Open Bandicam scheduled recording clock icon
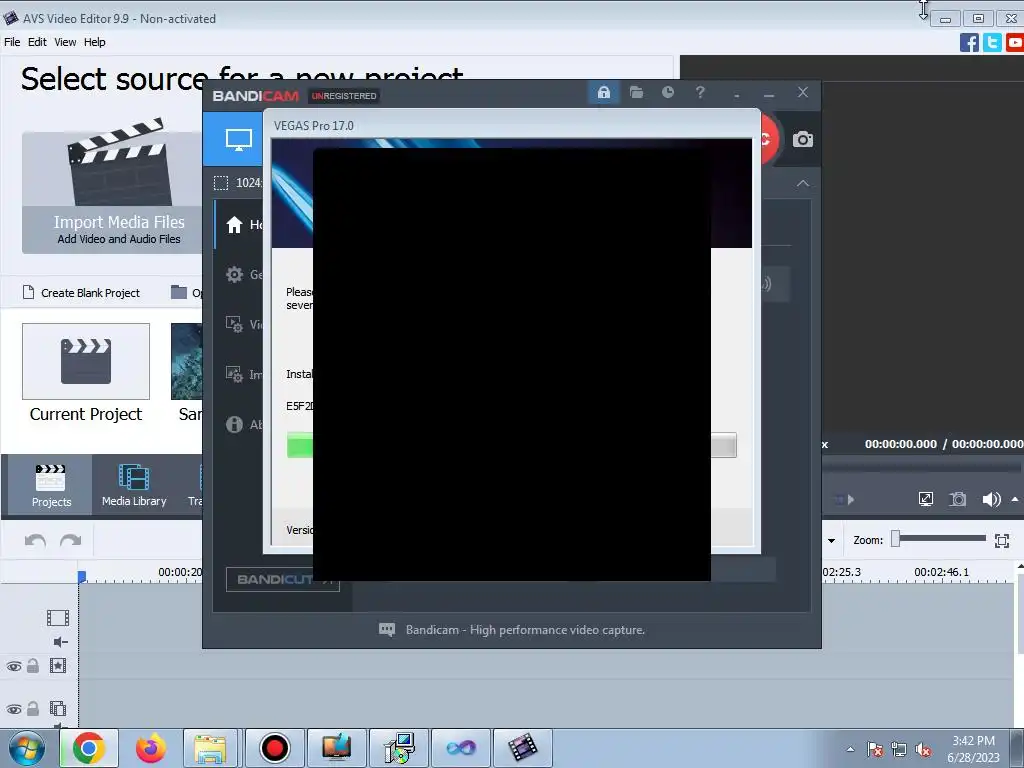This screenshot has width=1024, height=768. click(x=667, y=93)
